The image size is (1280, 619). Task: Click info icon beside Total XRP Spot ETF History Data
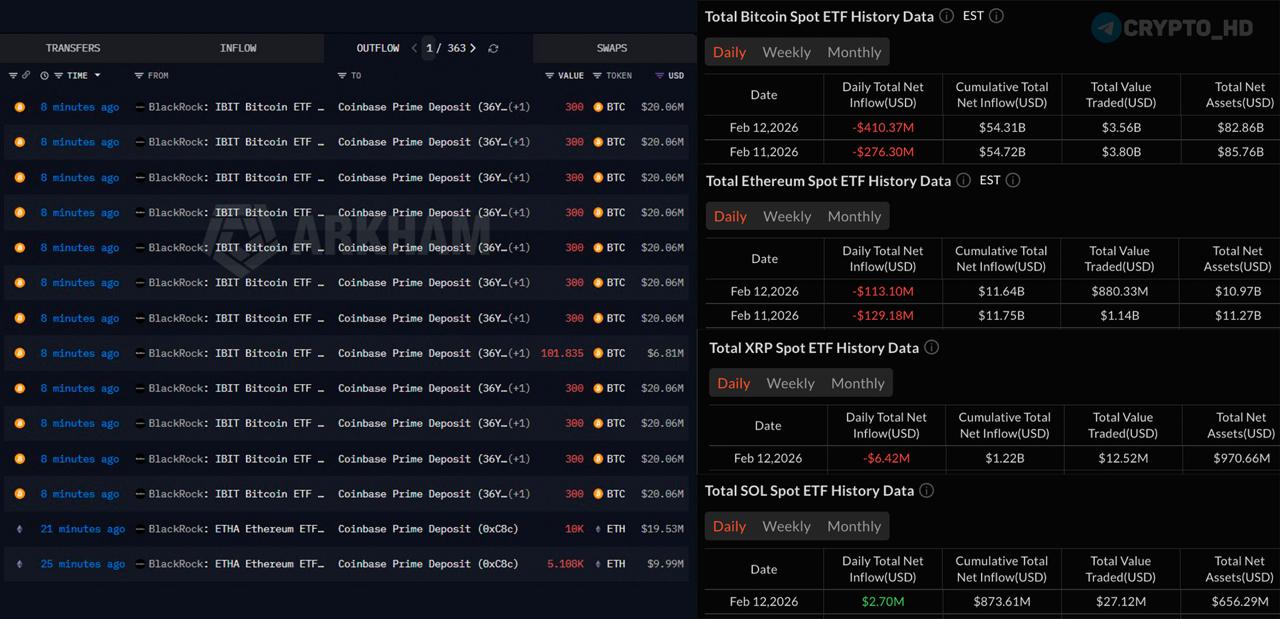pos(931,348)
